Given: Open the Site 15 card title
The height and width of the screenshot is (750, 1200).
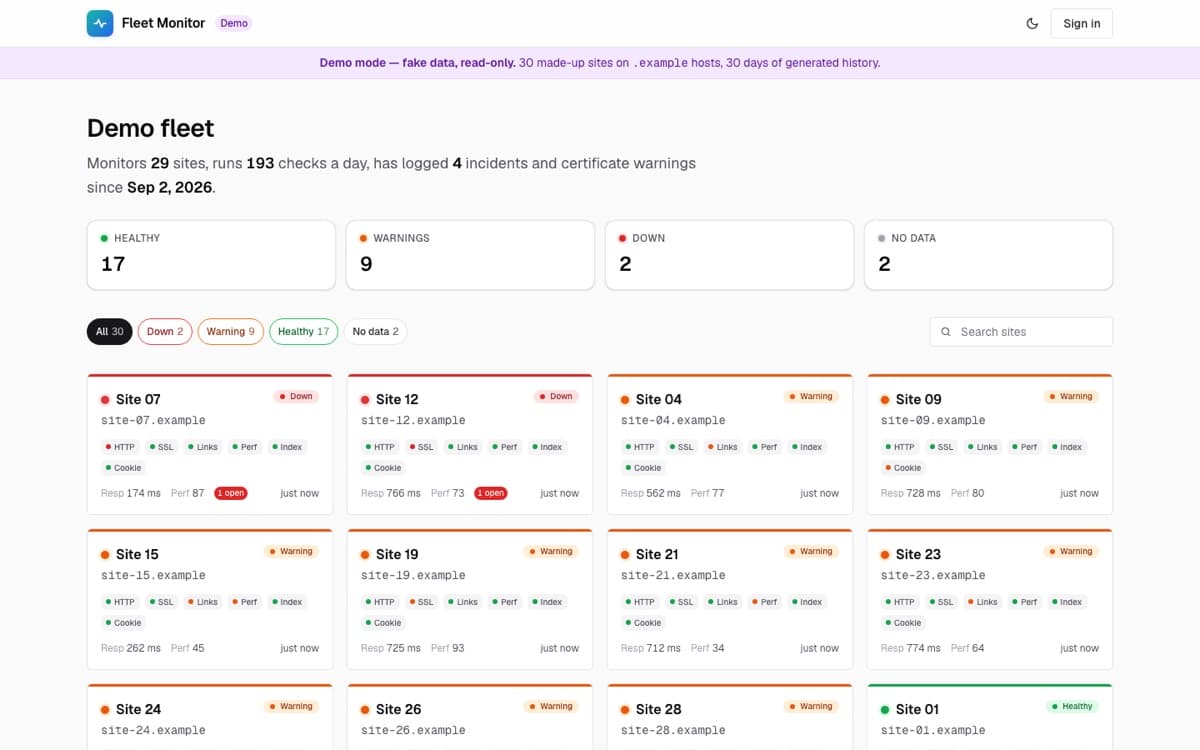Looking at the screenshot, I should 137,554.
